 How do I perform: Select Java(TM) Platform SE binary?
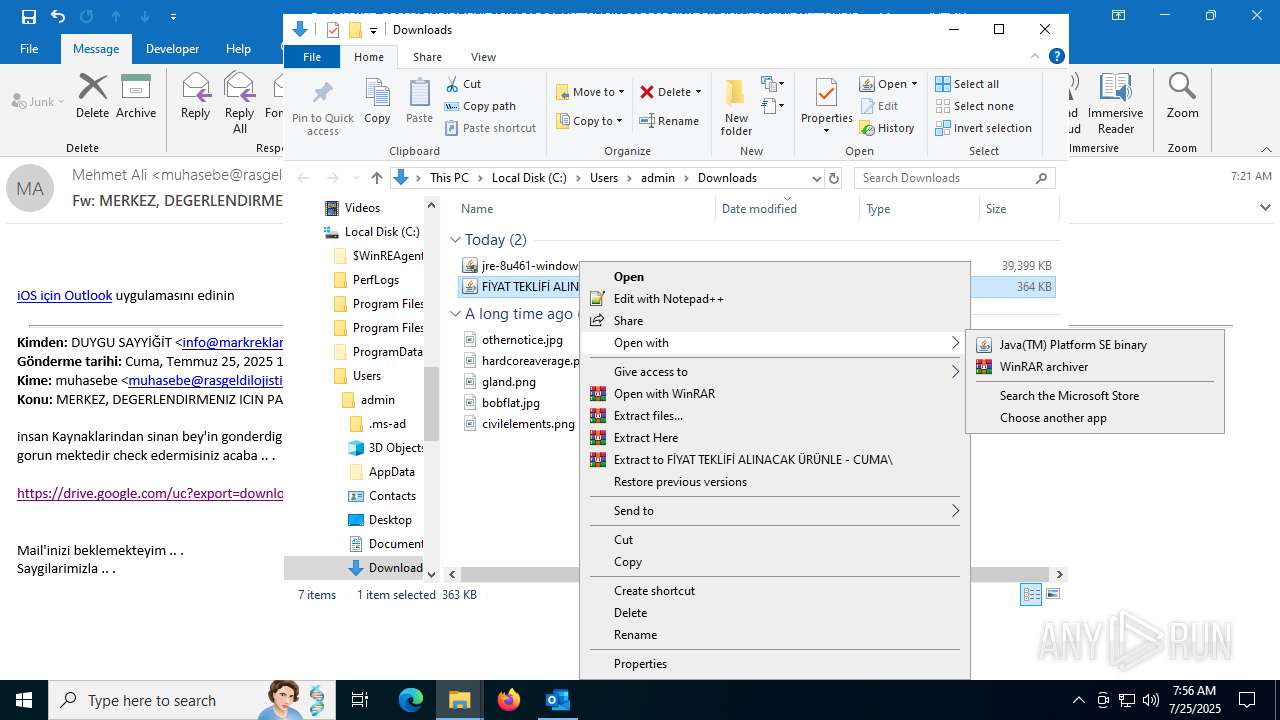click(1095, 345)
